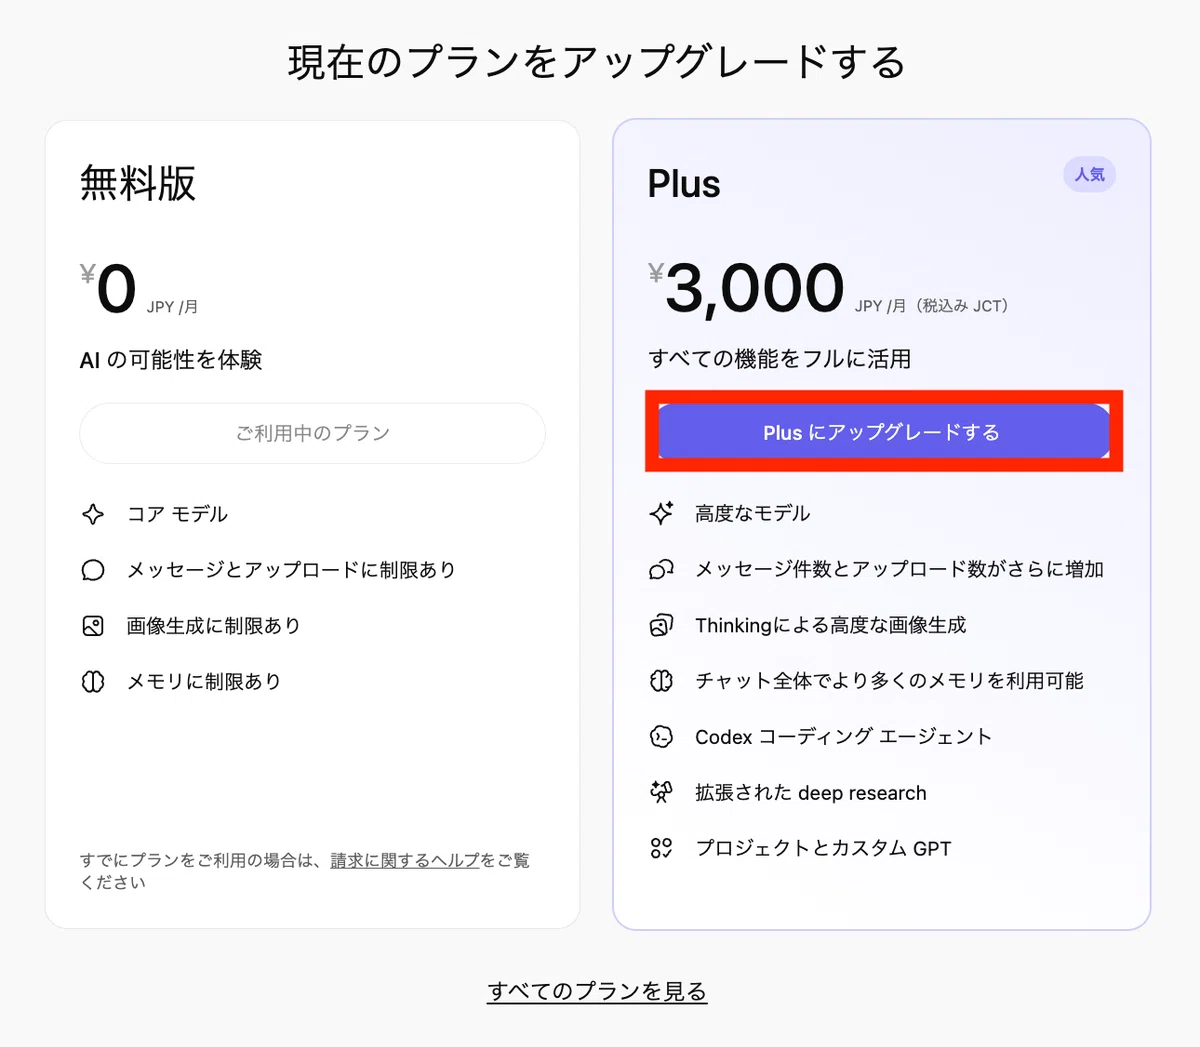Click the ご利用中のプラン button
Screen dimensions: 1200x1047
(312, 433)
